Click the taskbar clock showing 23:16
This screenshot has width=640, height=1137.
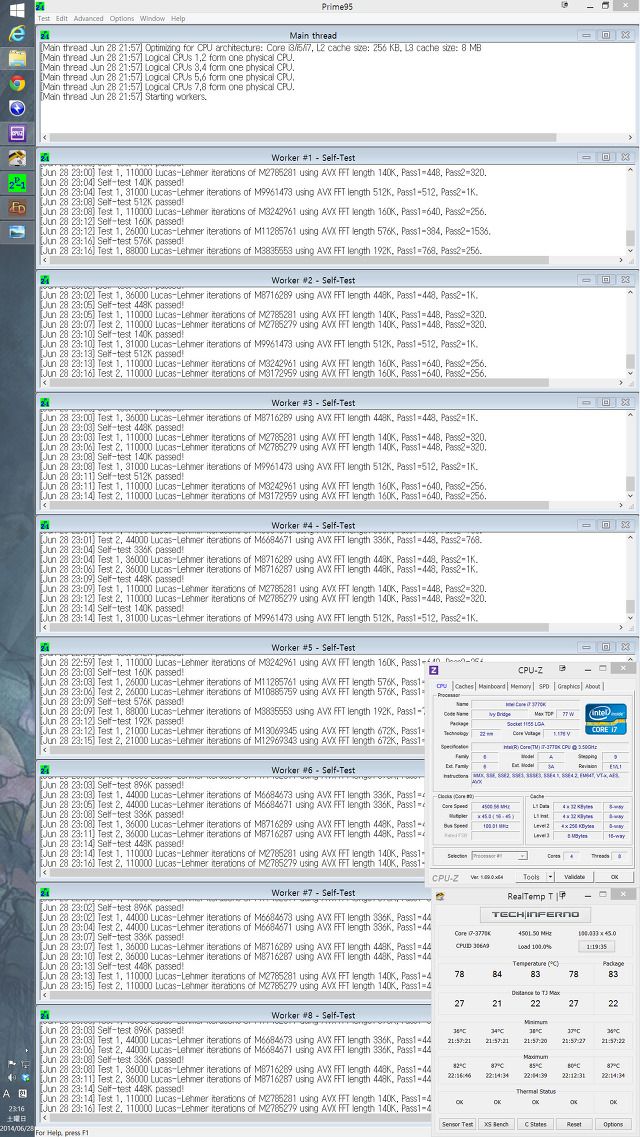click(x=17, y=1109)
